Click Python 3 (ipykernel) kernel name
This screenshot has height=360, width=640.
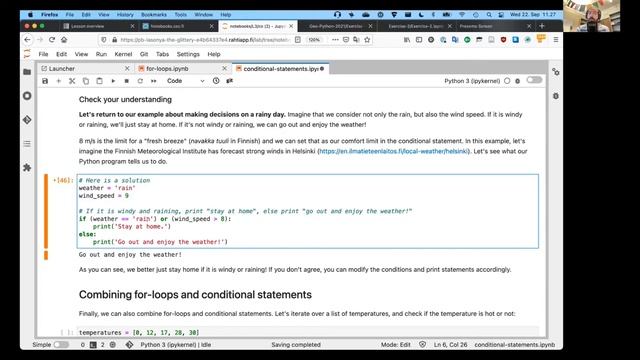click(472, 81)
